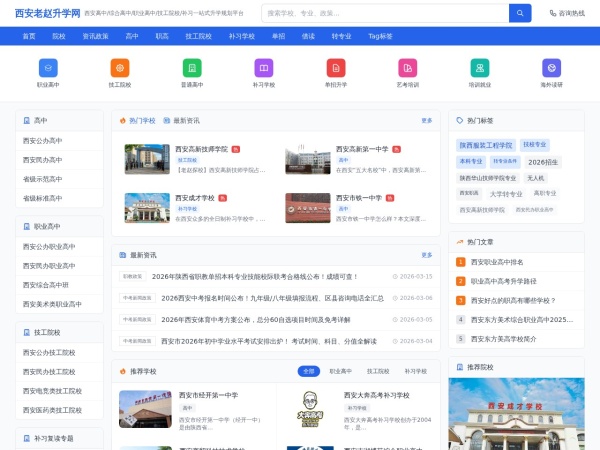
Task: Click the 补习复读专题 sidebar heading icon
Action: click(x=26, y=438)
